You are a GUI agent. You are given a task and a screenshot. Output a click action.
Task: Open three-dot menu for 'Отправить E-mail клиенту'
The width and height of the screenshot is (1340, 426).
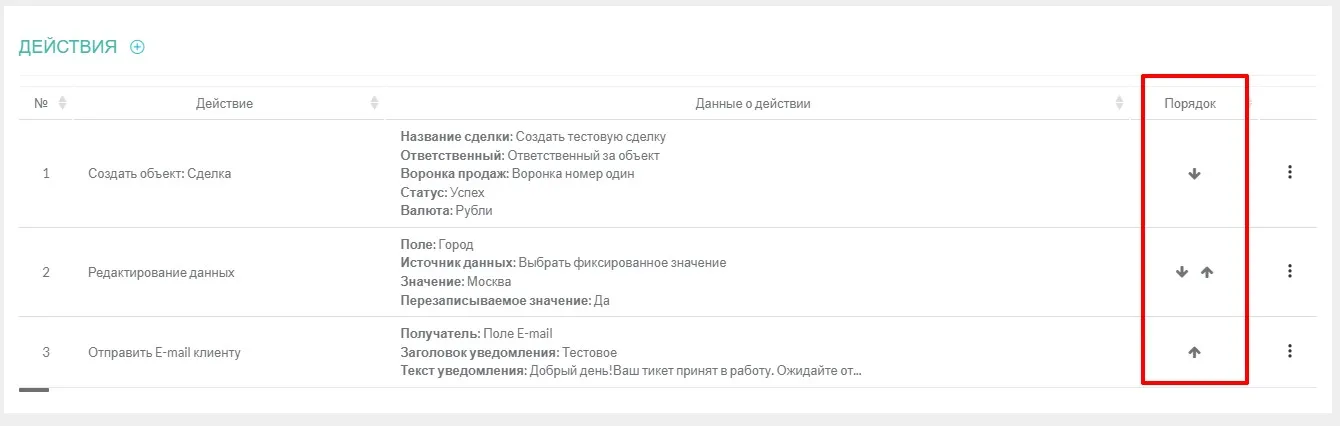click(1289, 351)
